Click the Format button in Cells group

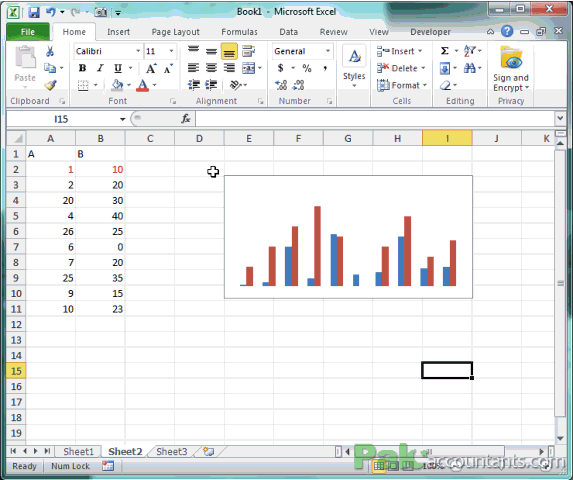(x=401, y=85)
